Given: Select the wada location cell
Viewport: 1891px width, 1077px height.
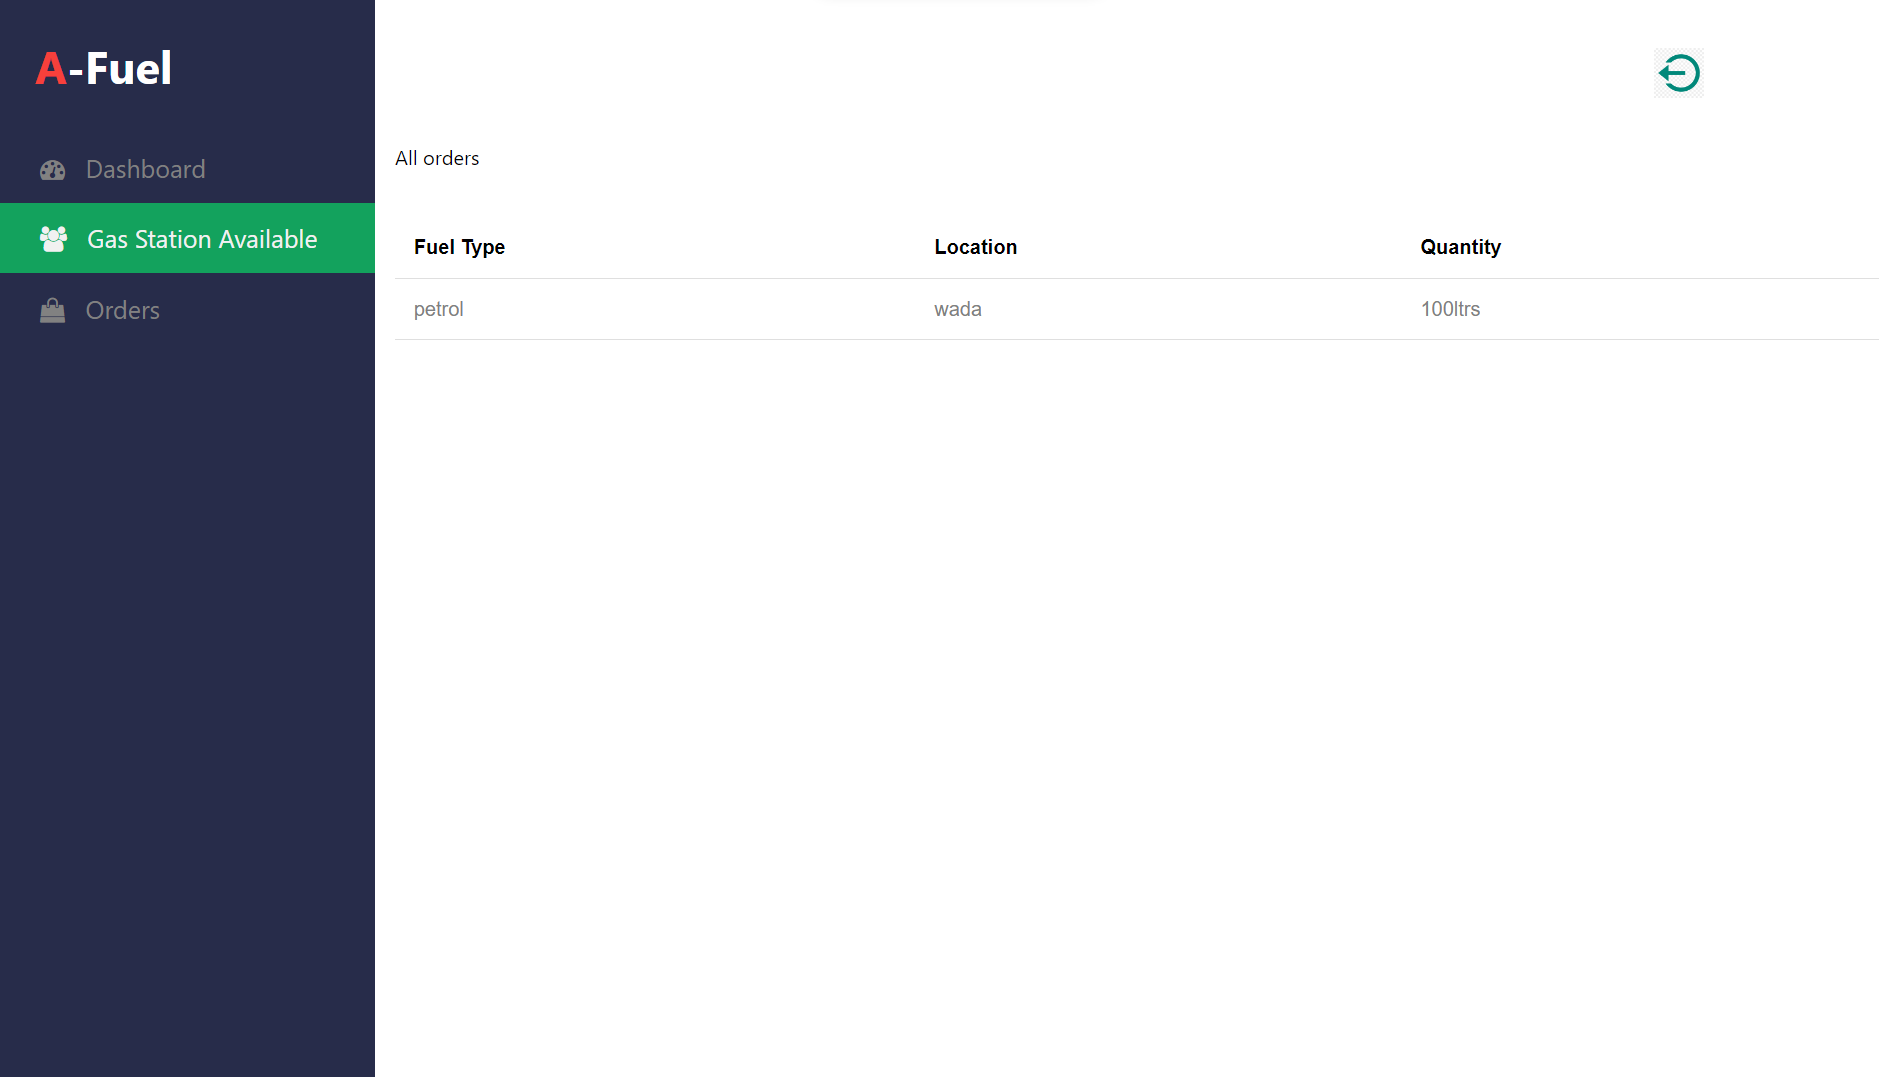Looking at the screenshot, I should pyautogui.click(x=957, y=309).
